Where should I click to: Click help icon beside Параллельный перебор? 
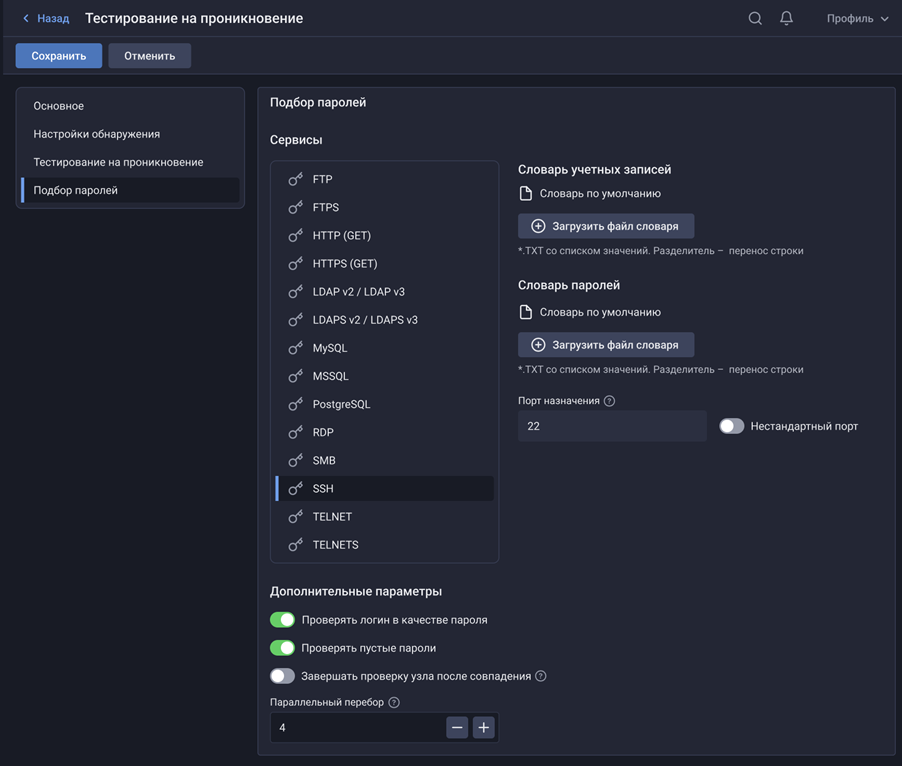[394, 702]
